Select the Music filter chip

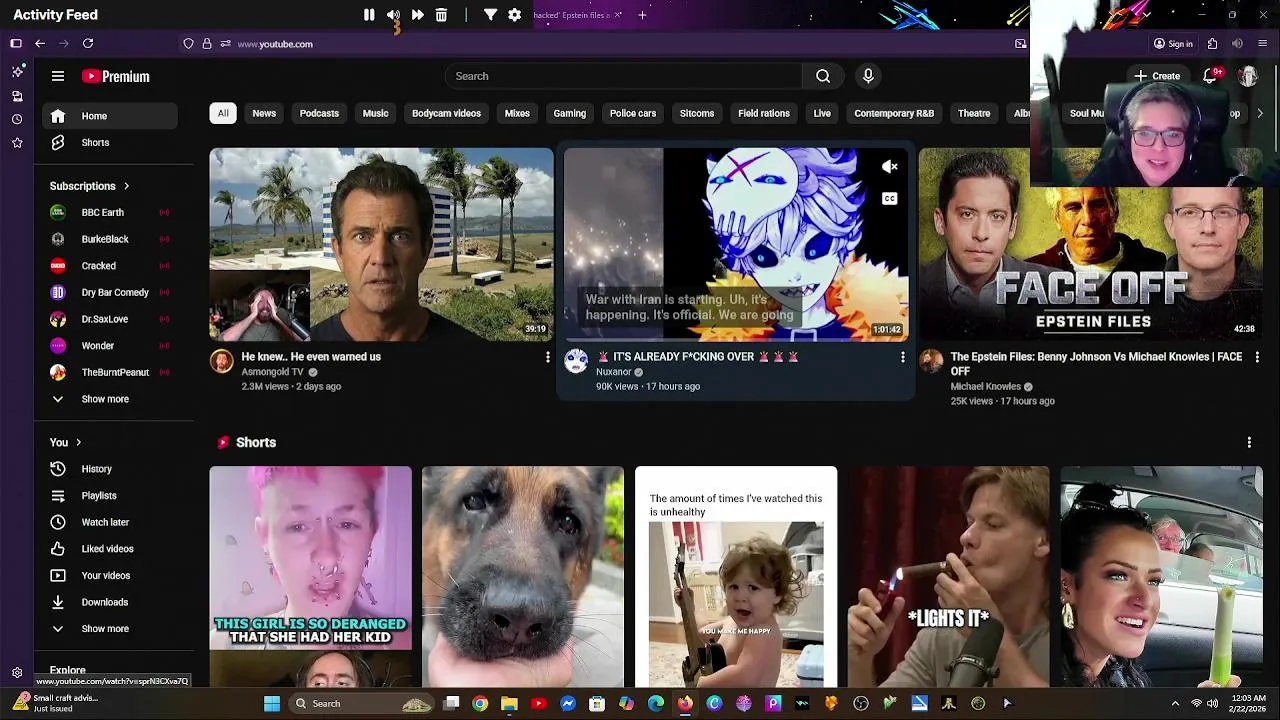(x=375, y=113)
